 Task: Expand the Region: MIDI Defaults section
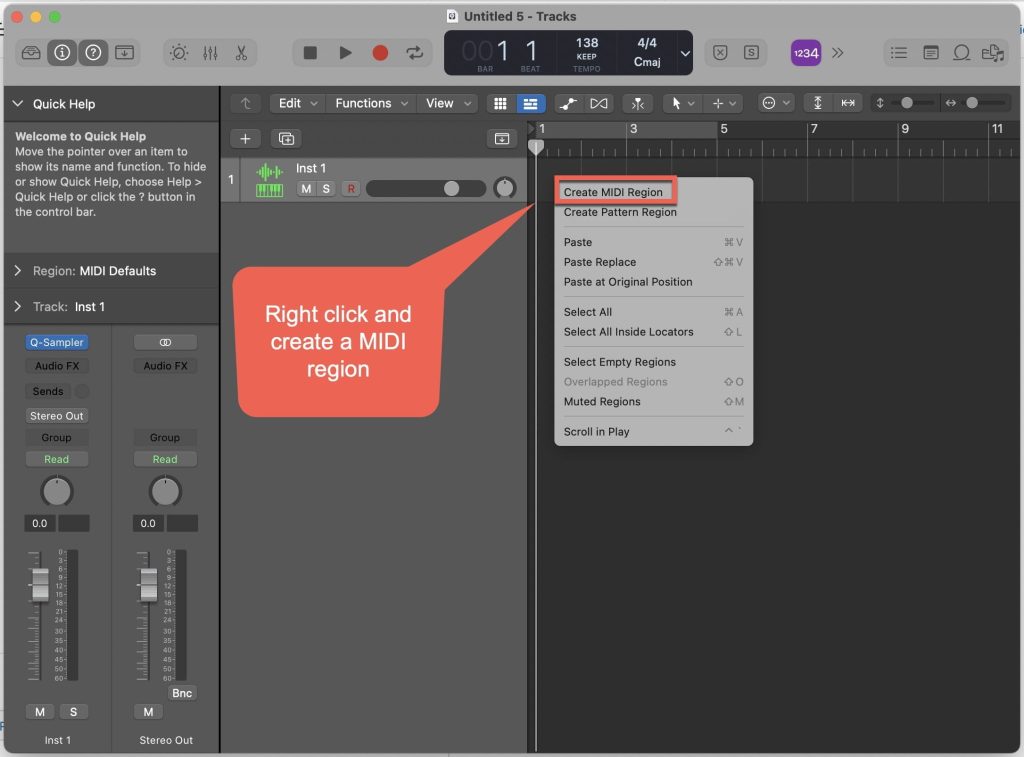tap(19, 271)
